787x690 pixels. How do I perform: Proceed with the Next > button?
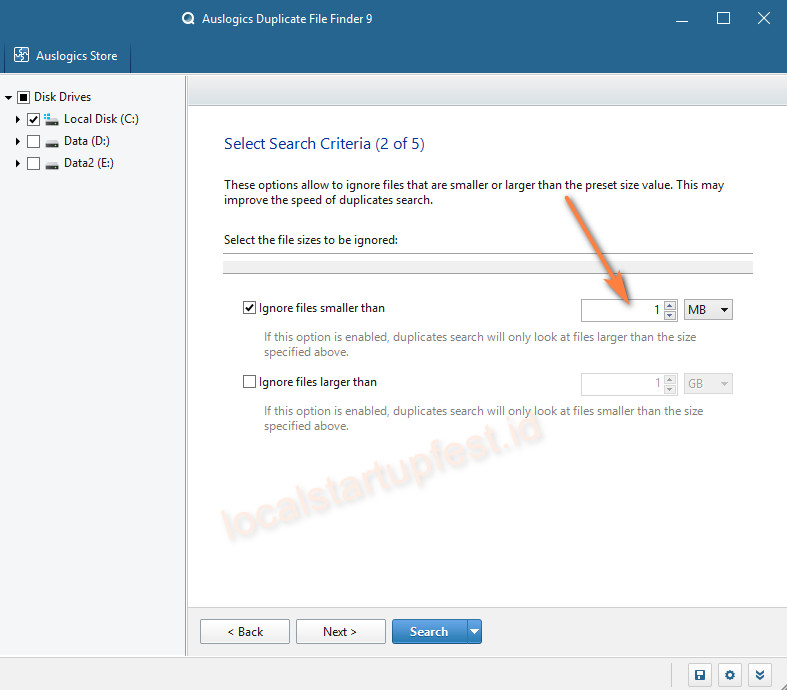pos(341,631)
